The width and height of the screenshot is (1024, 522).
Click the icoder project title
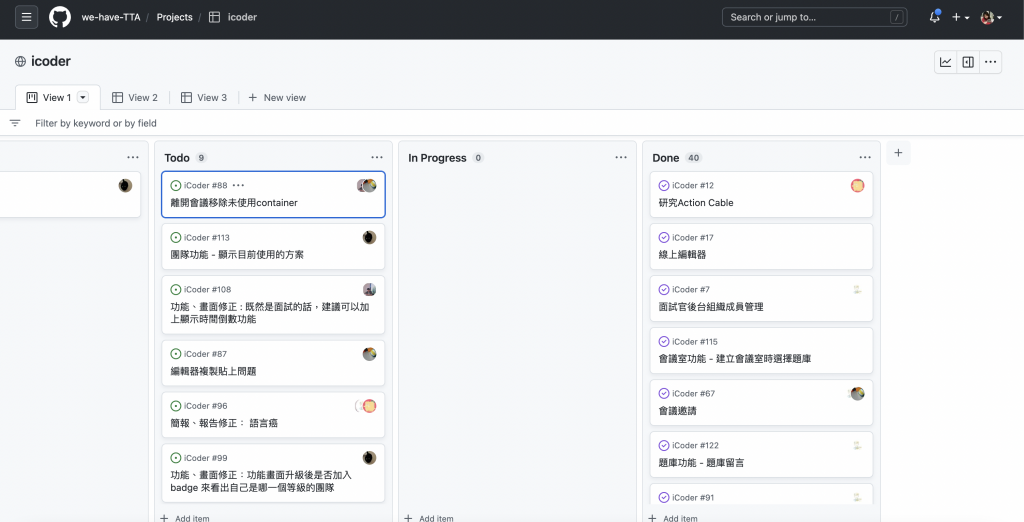click(51, 61)
